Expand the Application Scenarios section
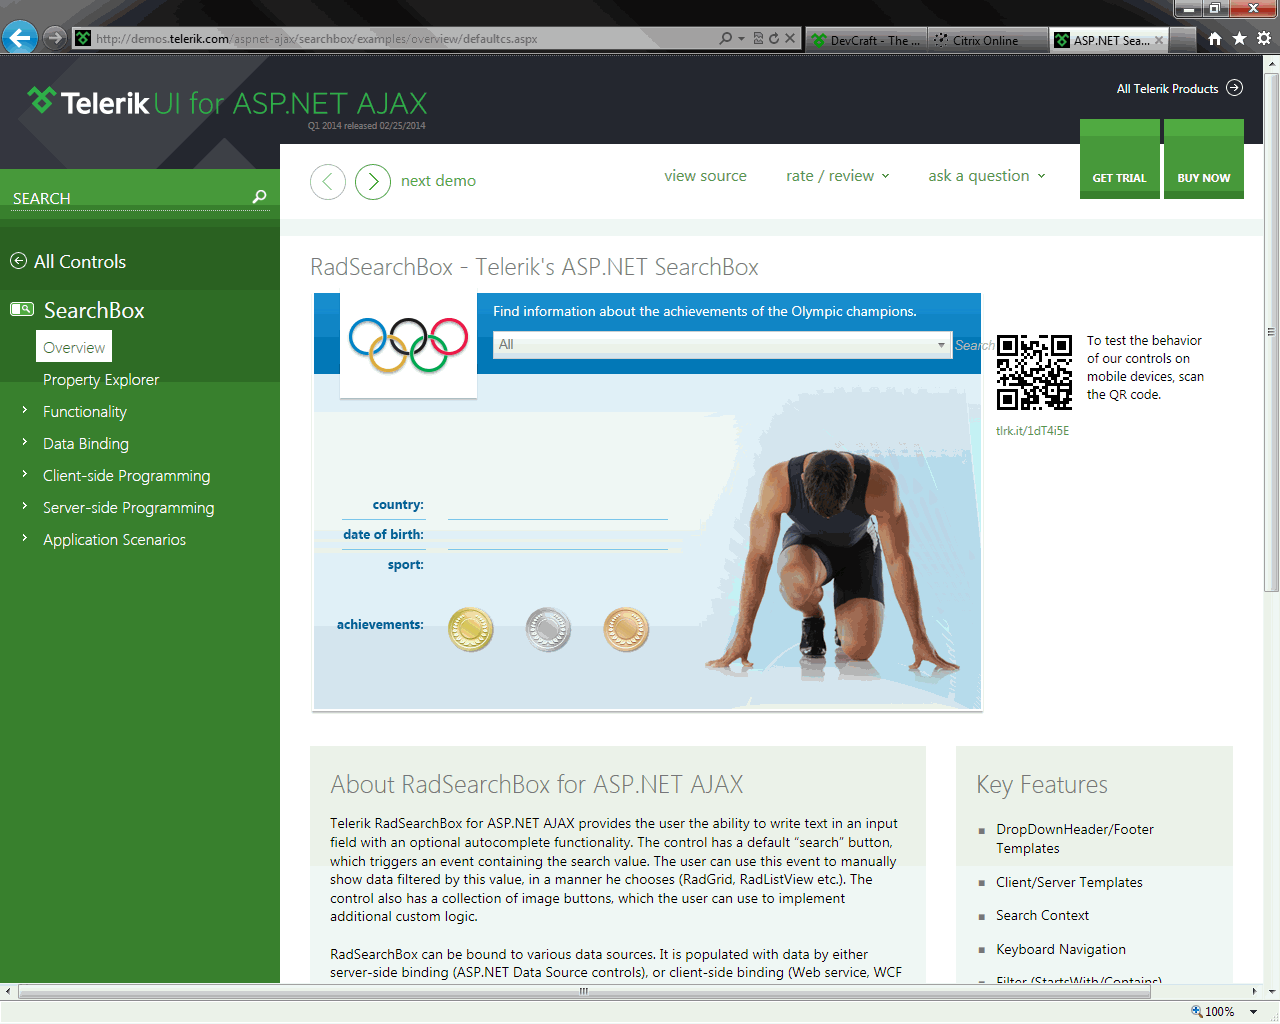The height and width of the screenshot is (1024, 1280). [25, 538]
